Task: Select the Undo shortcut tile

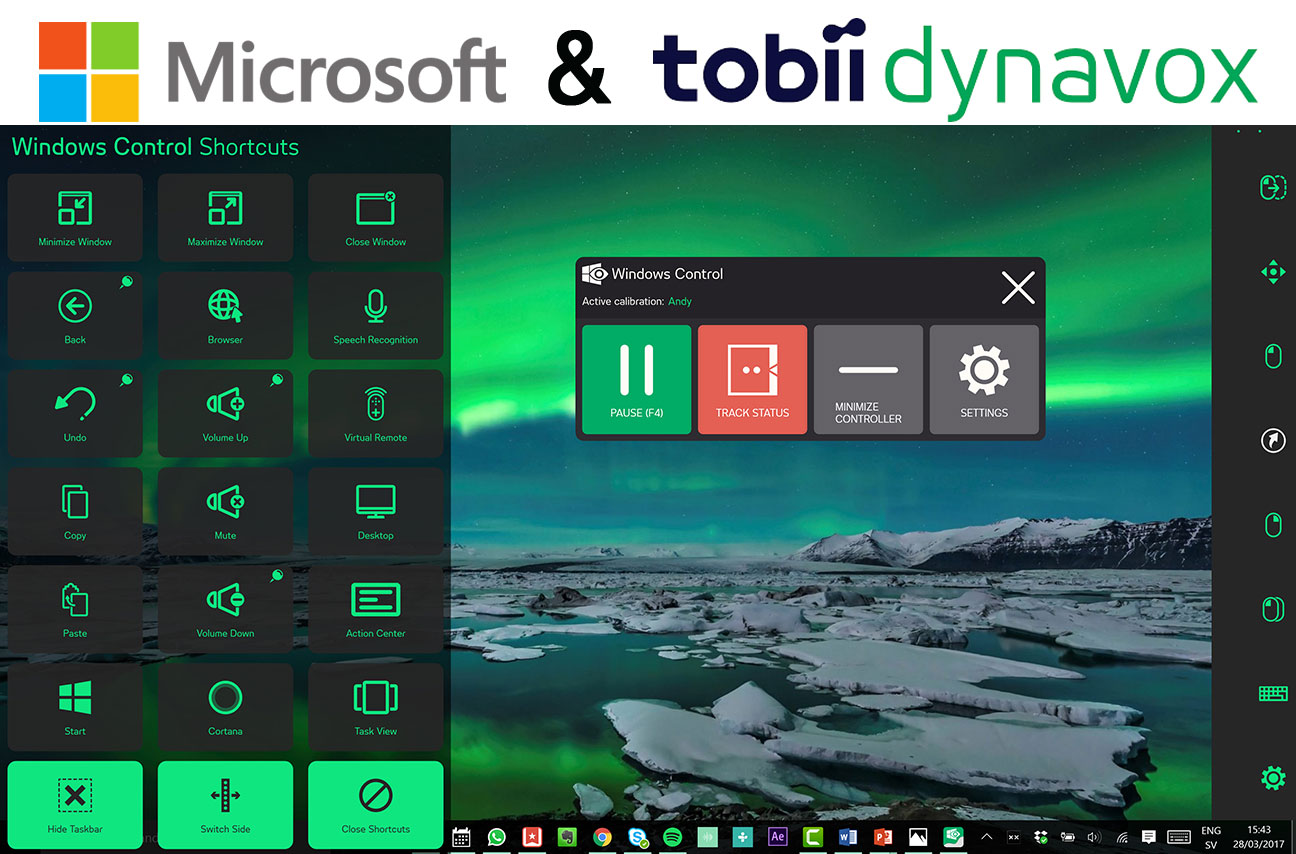Action: [75, 414]
